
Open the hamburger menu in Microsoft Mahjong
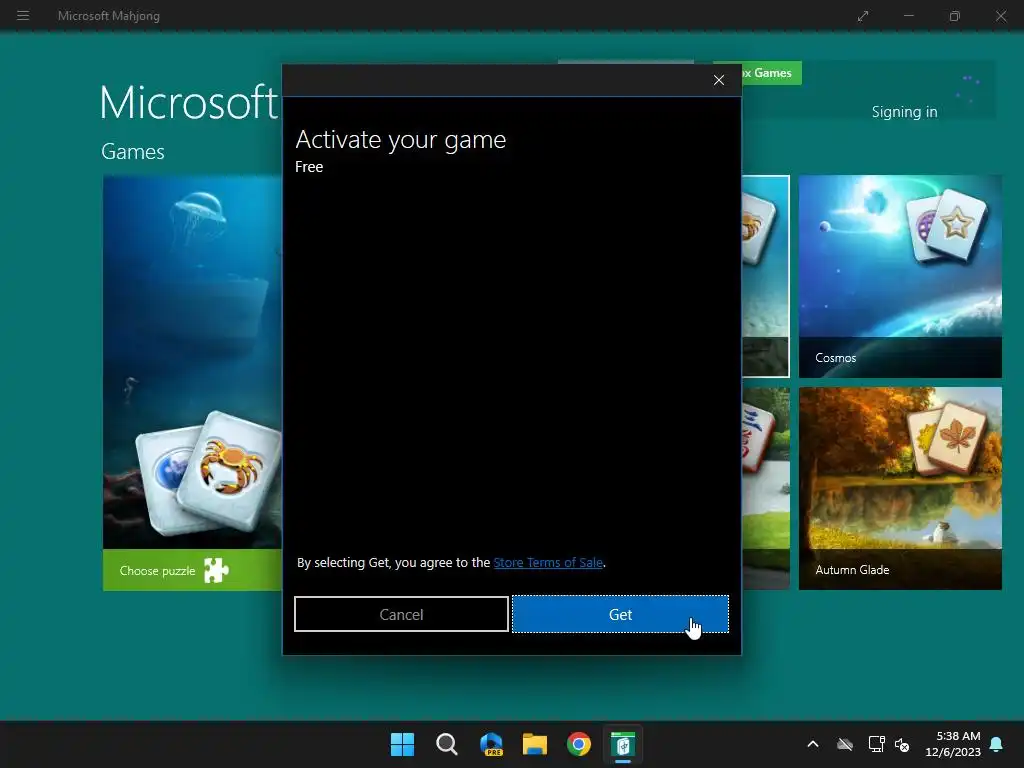[23, 16]
